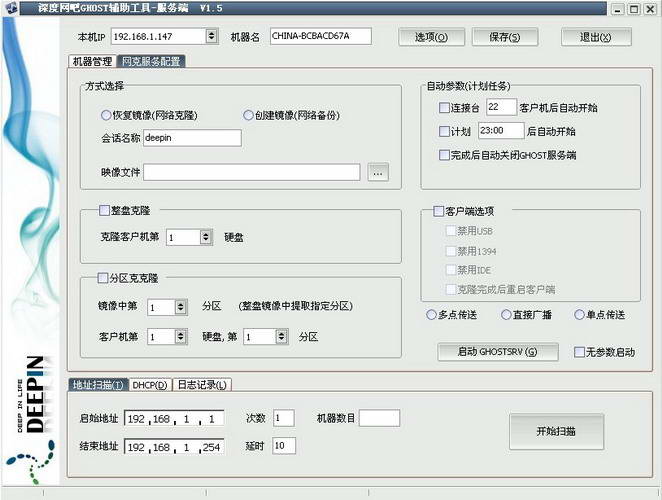Click the 映像文件 path input field
The width and height of the screenshot is (662, 500).
pyautogui.click(x=252, y=172)
